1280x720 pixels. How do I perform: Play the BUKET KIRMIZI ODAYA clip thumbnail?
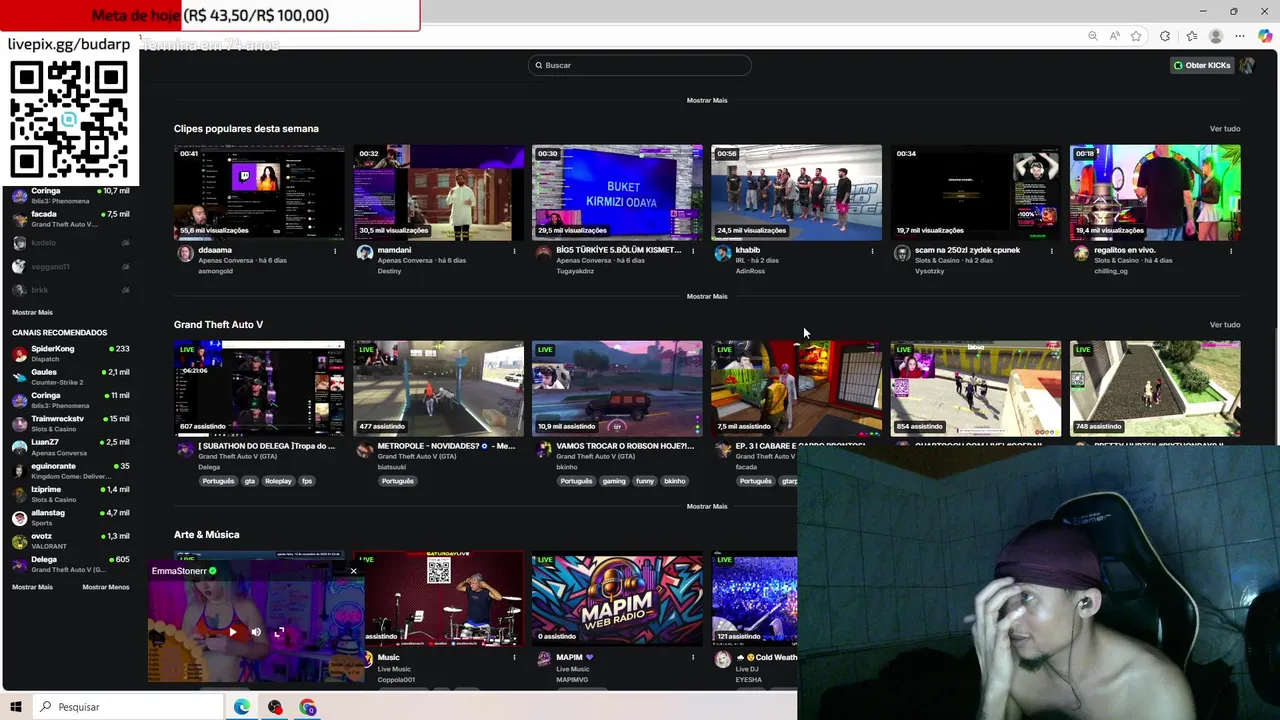tap(617, 193)
